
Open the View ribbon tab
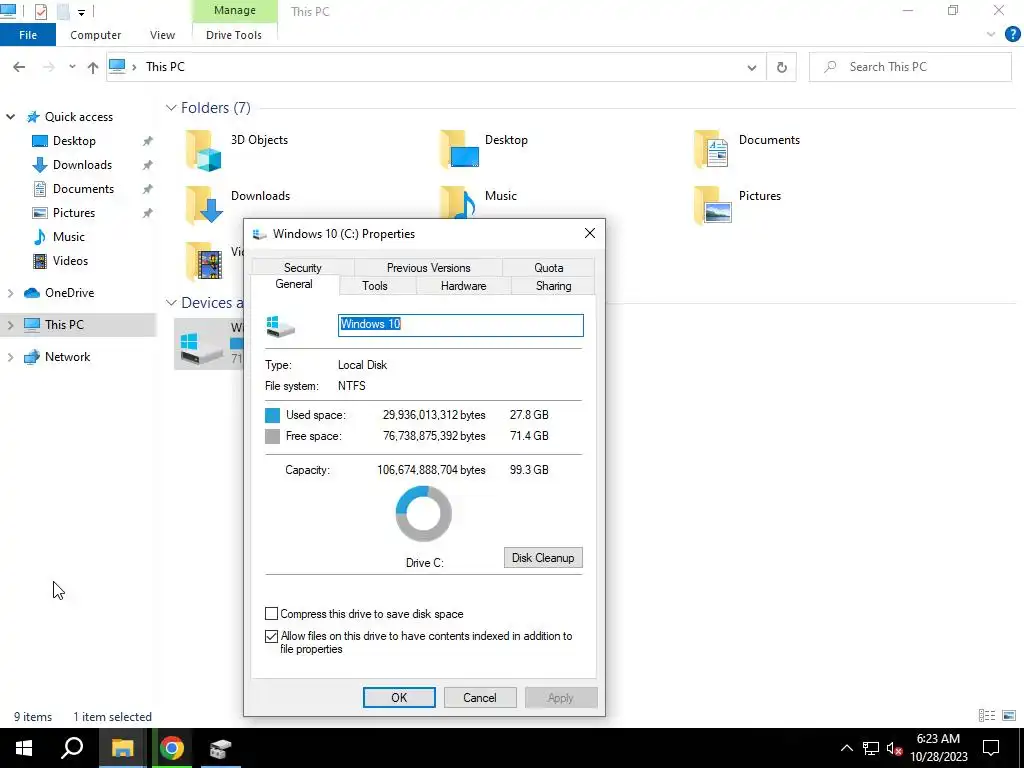click(162, 35)
